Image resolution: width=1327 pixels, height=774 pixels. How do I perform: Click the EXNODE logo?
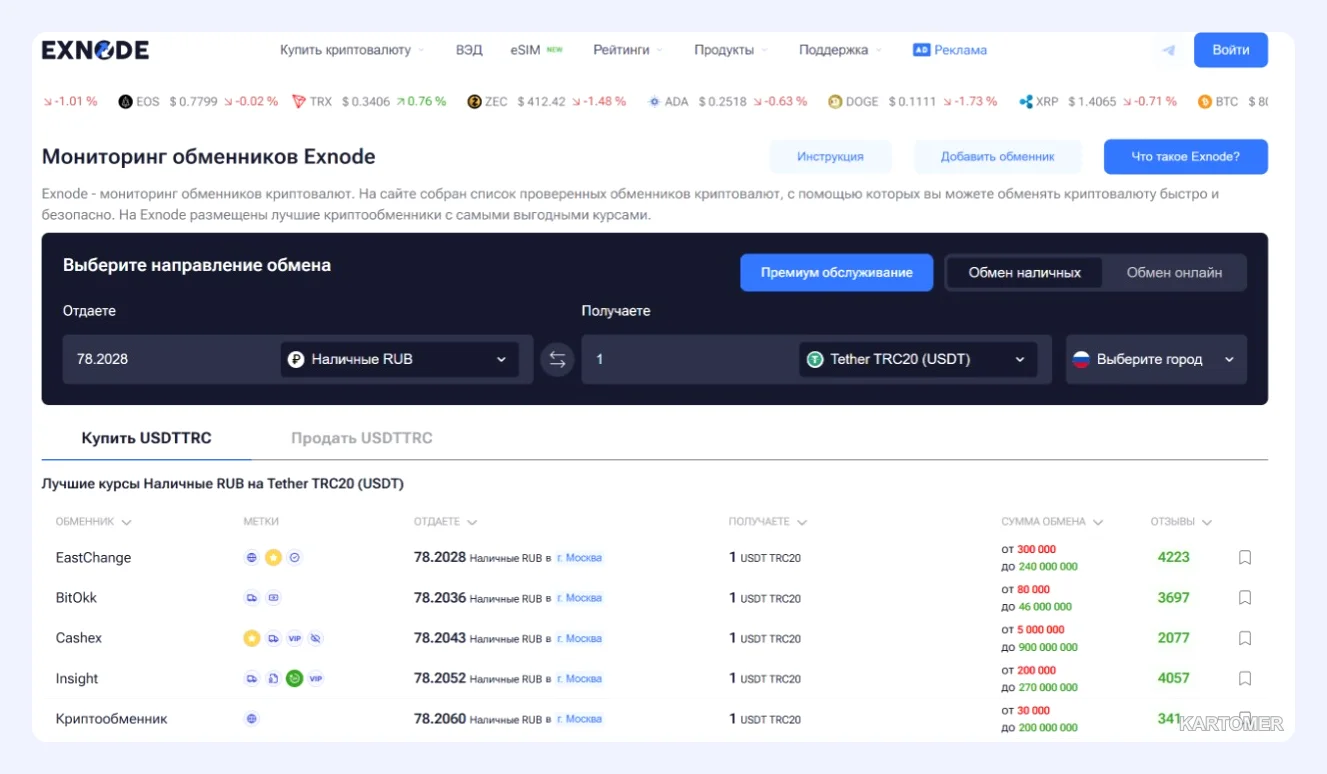(95, 50)
